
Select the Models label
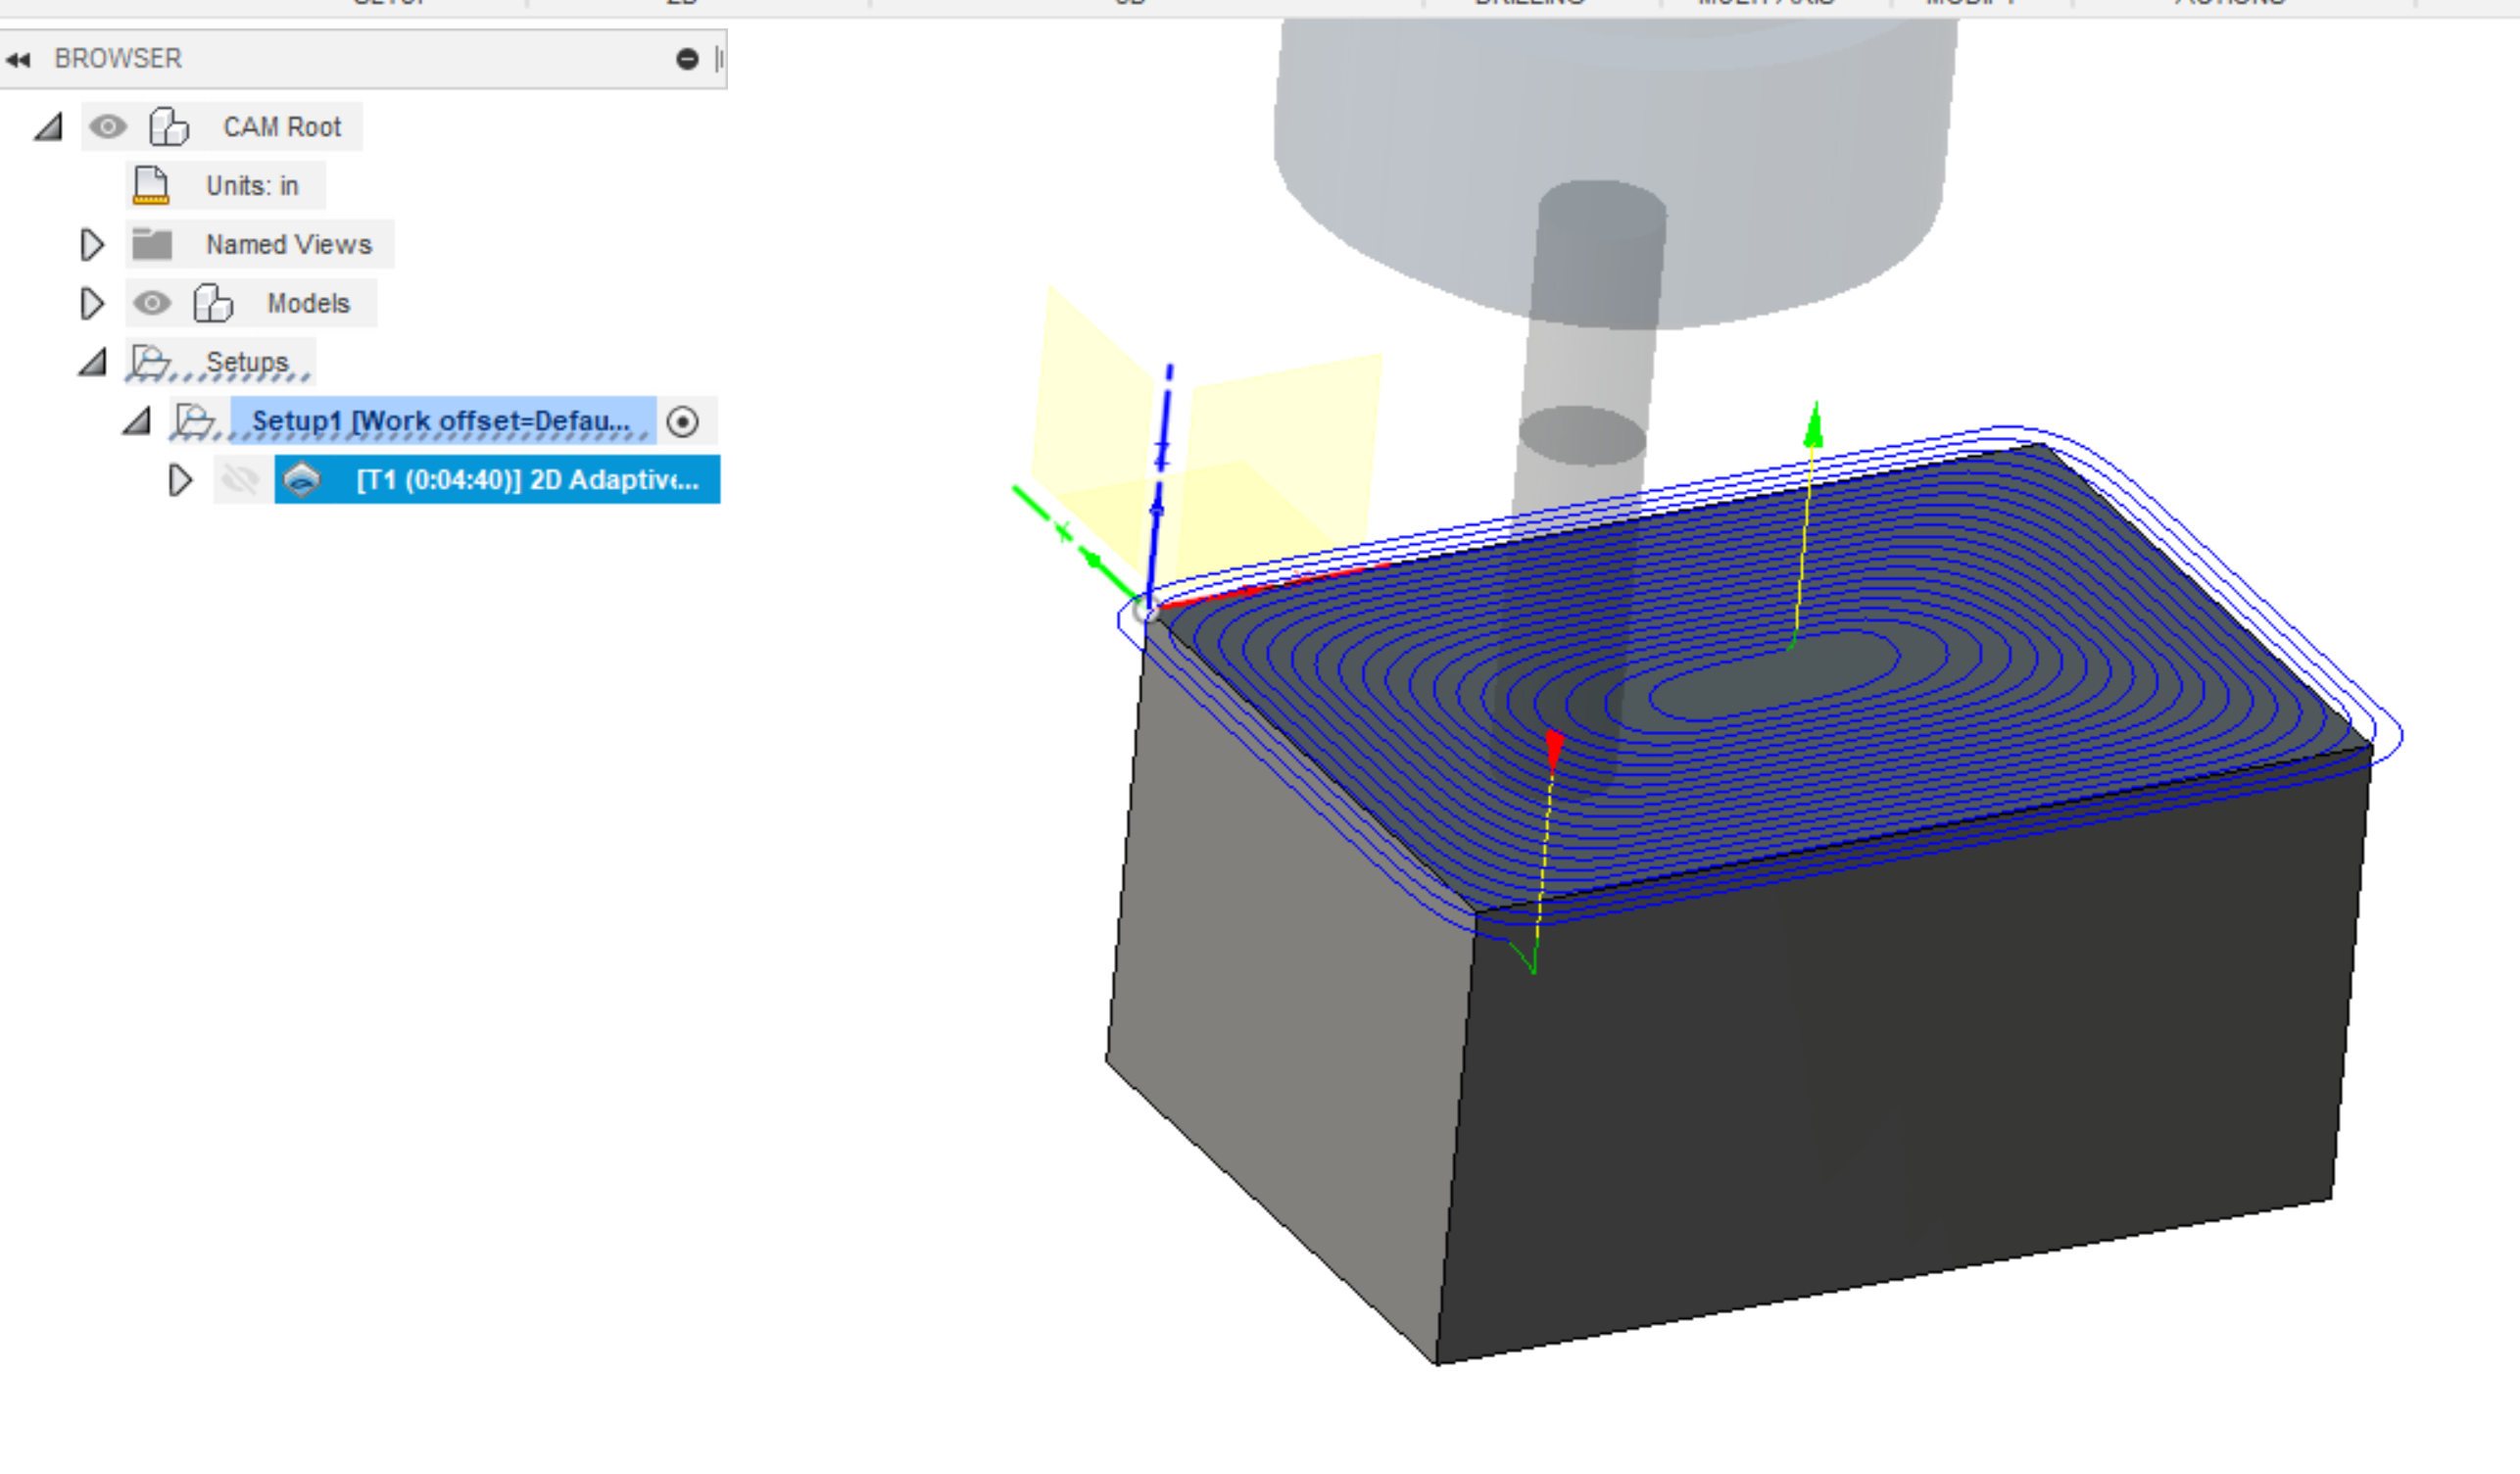click(x=308, y=303)
